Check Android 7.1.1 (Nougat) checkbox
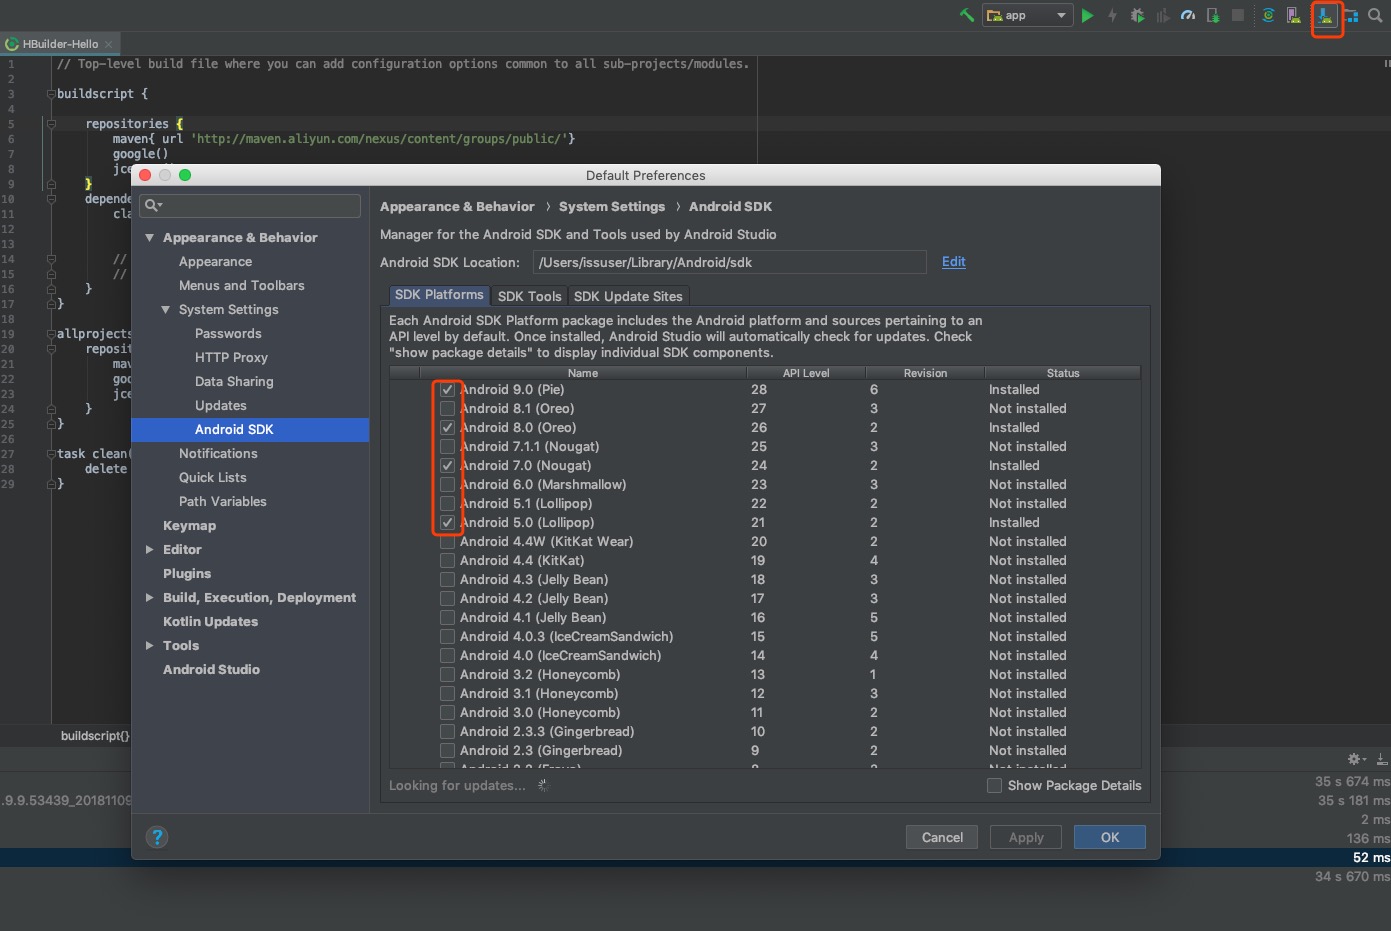Screen dimensions: 1391x931 click(447, 446)
